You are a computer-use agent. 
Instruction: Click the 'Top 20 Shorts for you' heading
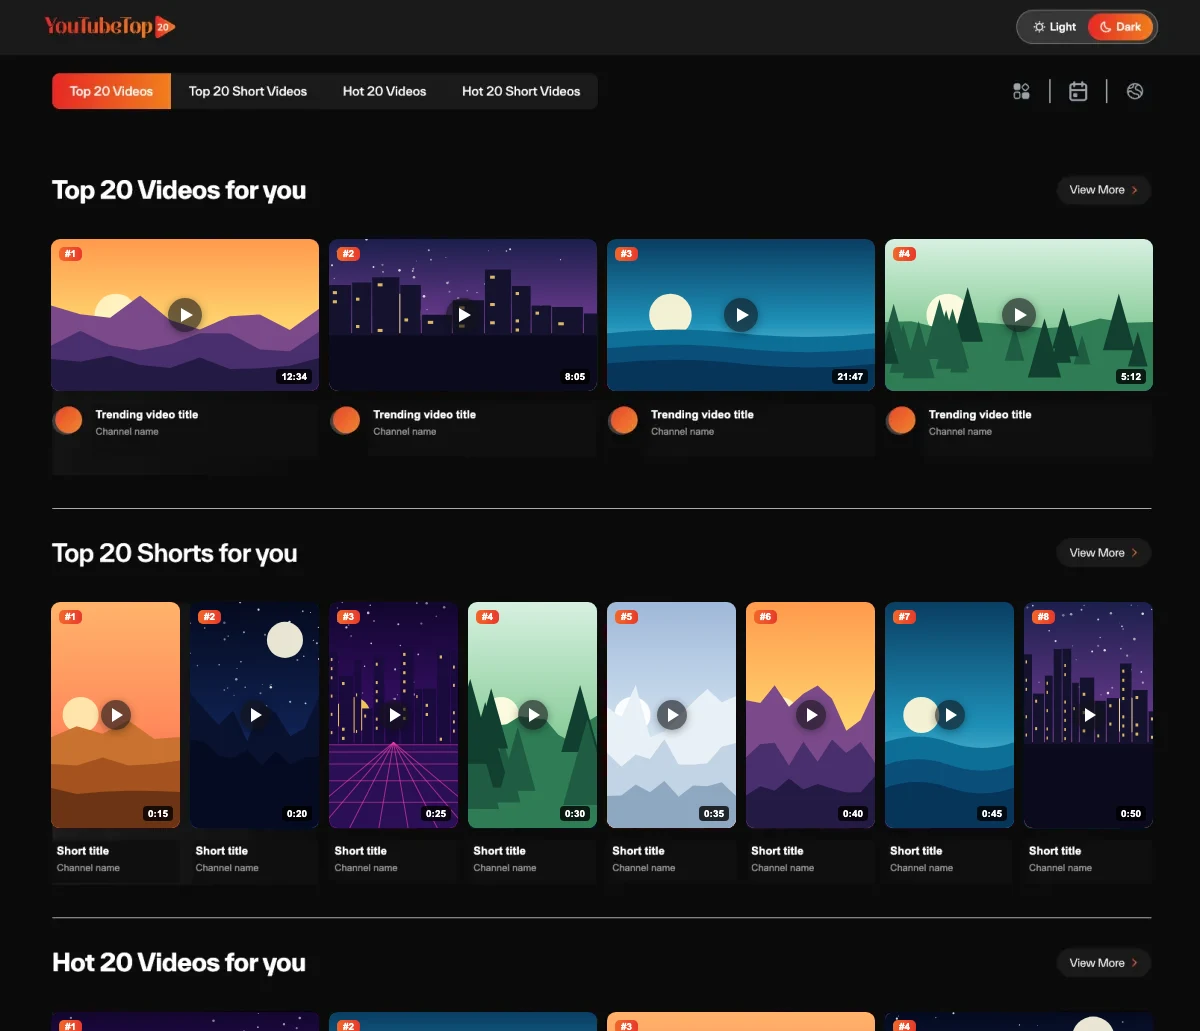tap(175, 553)
